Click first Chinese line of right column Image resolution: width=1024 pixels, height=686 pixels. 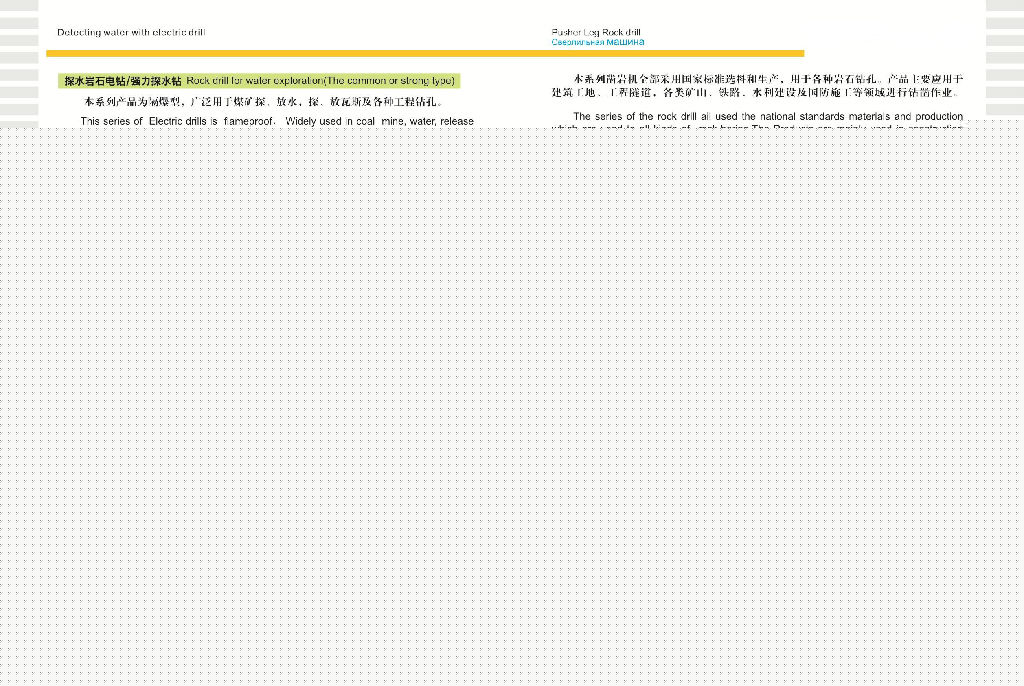pyautogui.click(x=767, y=78)
